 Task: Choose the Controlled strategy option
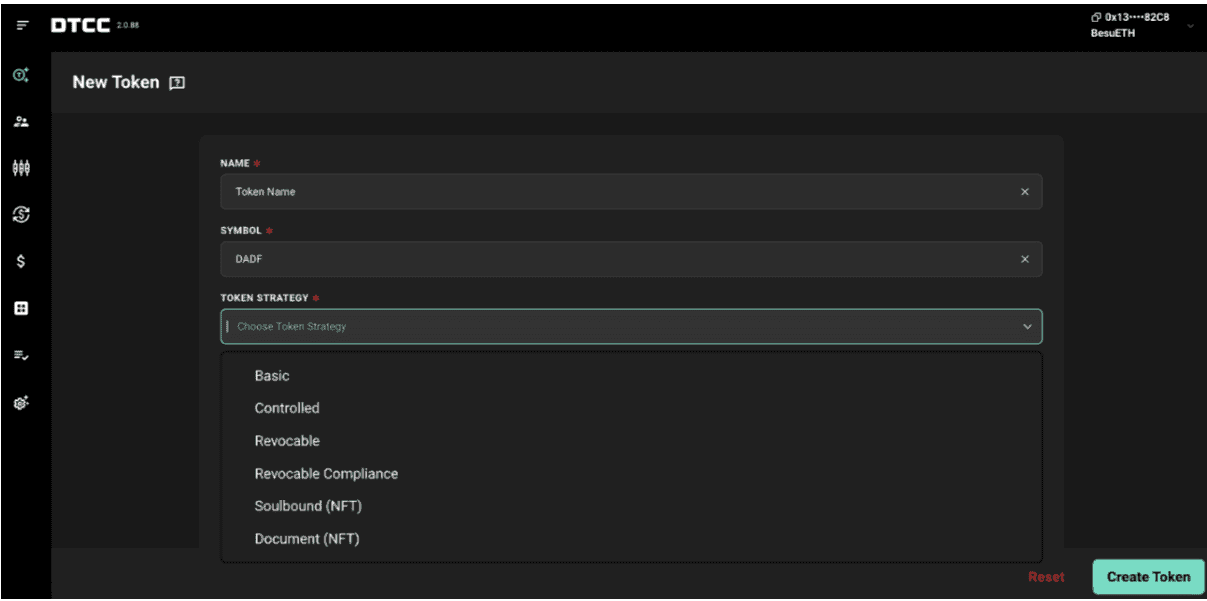[287, 408]
